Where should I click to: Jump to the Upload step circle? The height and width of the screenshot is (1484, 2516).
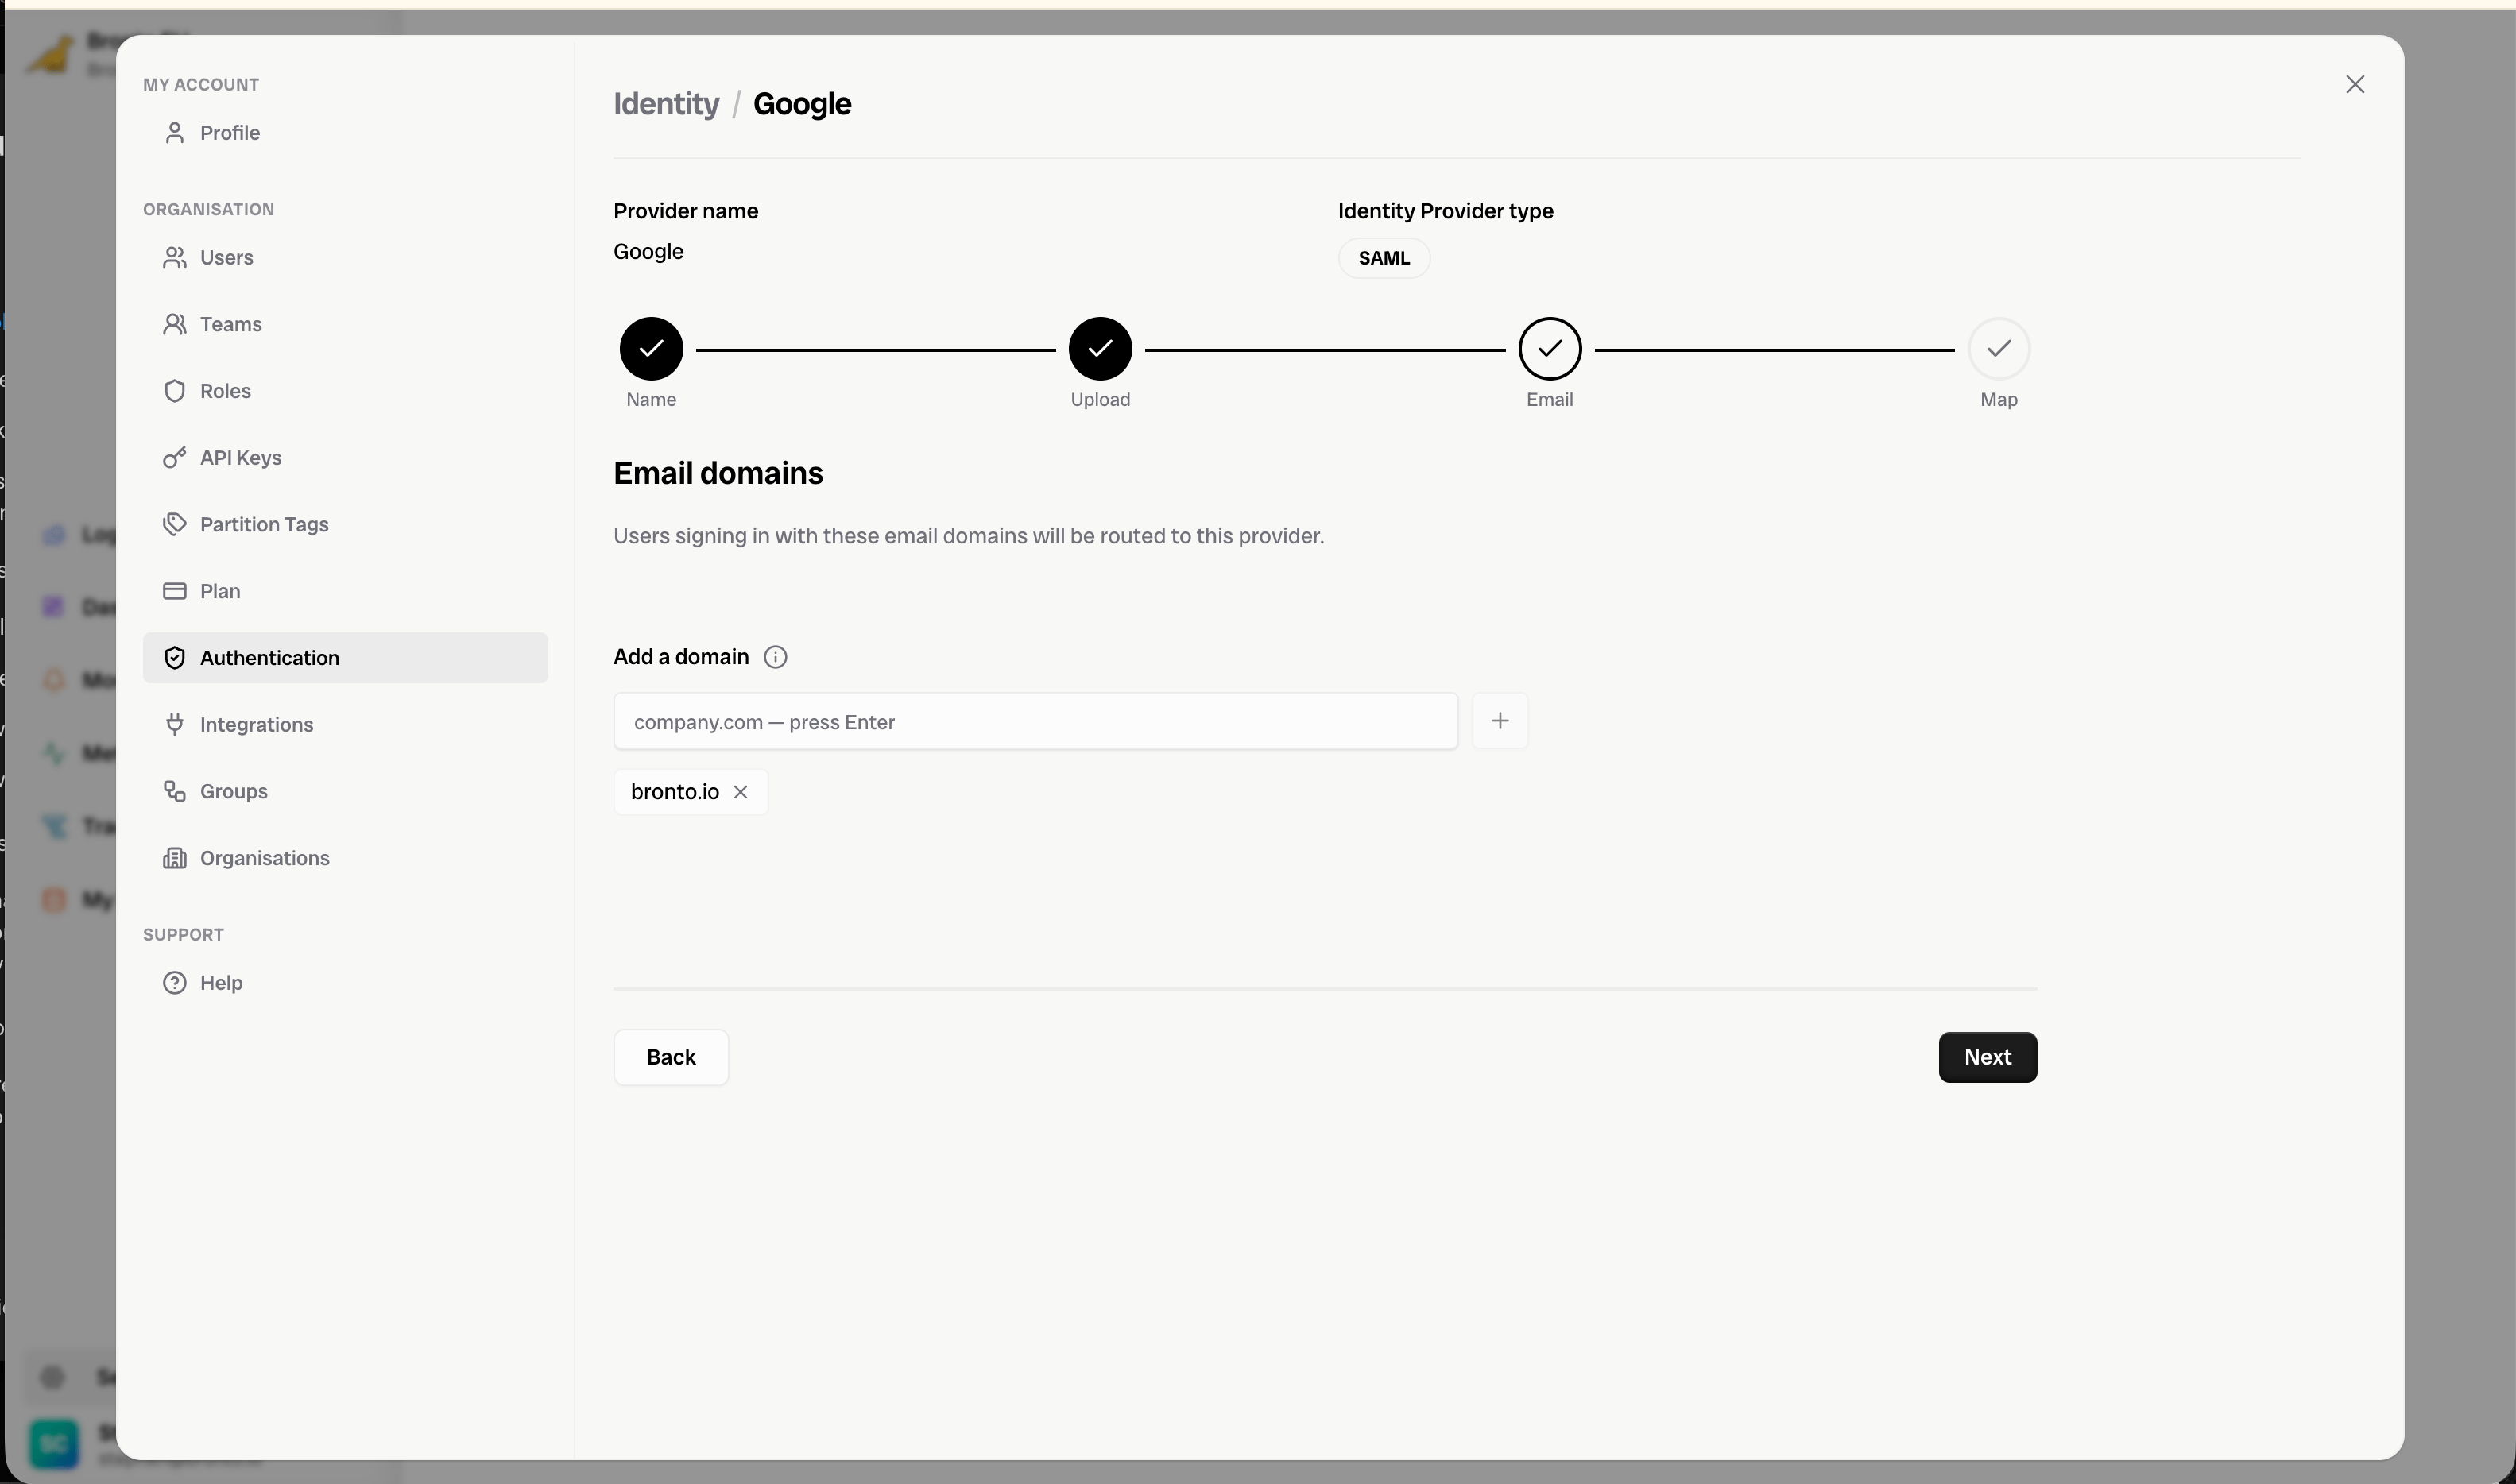click(1100, 349)
